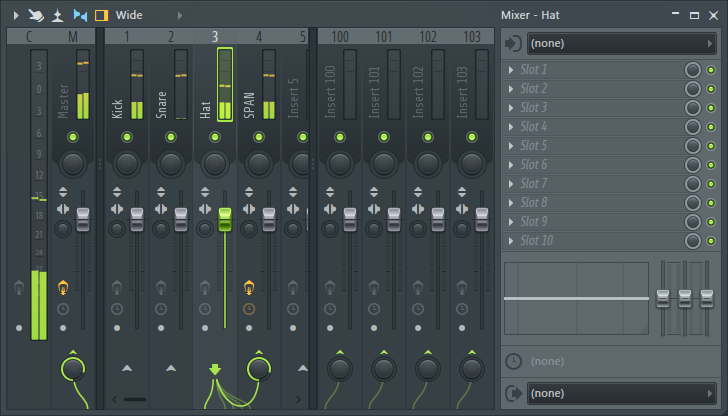Screen dimensions: 728x416
Task: Route to Snare via its up arrow
Action: 171,368
